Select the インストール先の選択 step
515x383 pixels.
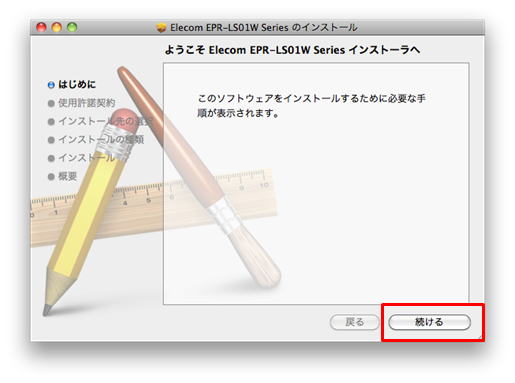[x=105, y=121]
